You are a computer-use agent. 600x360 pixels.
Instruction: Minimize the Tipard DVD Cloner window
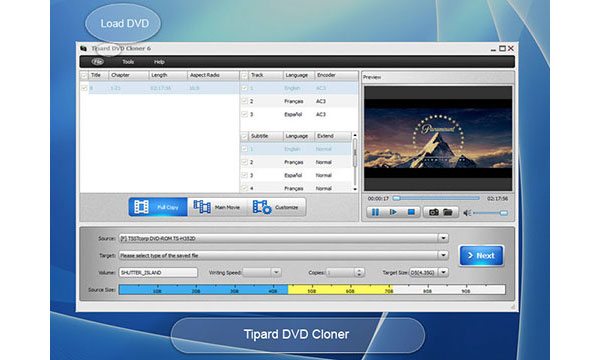[493, 49]
